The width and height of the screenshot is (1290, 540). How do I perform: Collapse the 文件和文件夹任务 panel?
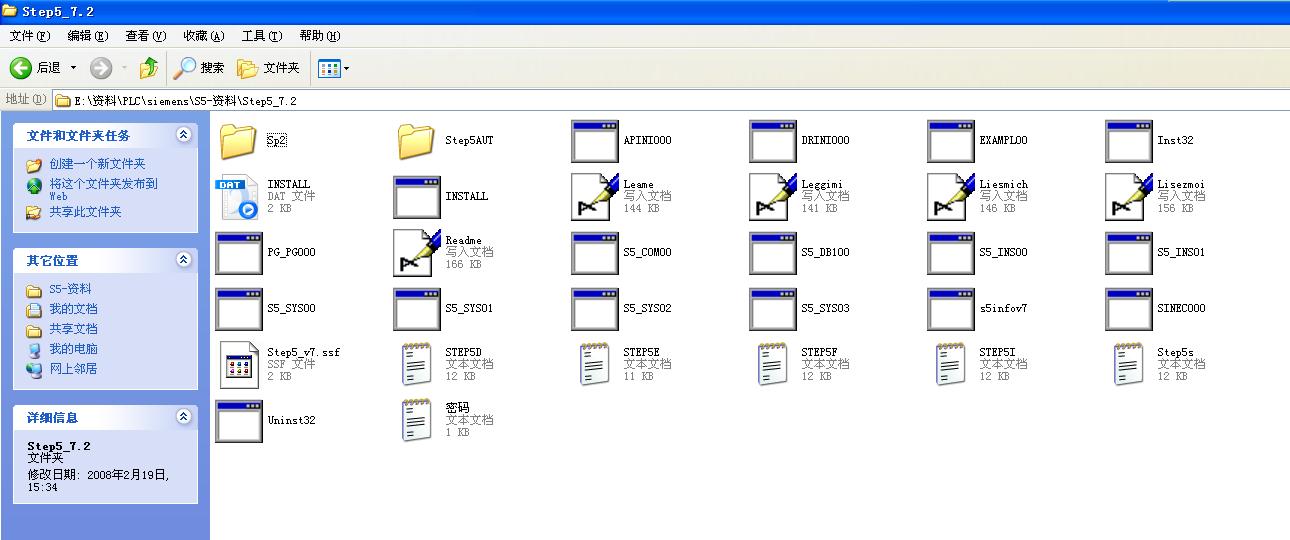[183, 135]
